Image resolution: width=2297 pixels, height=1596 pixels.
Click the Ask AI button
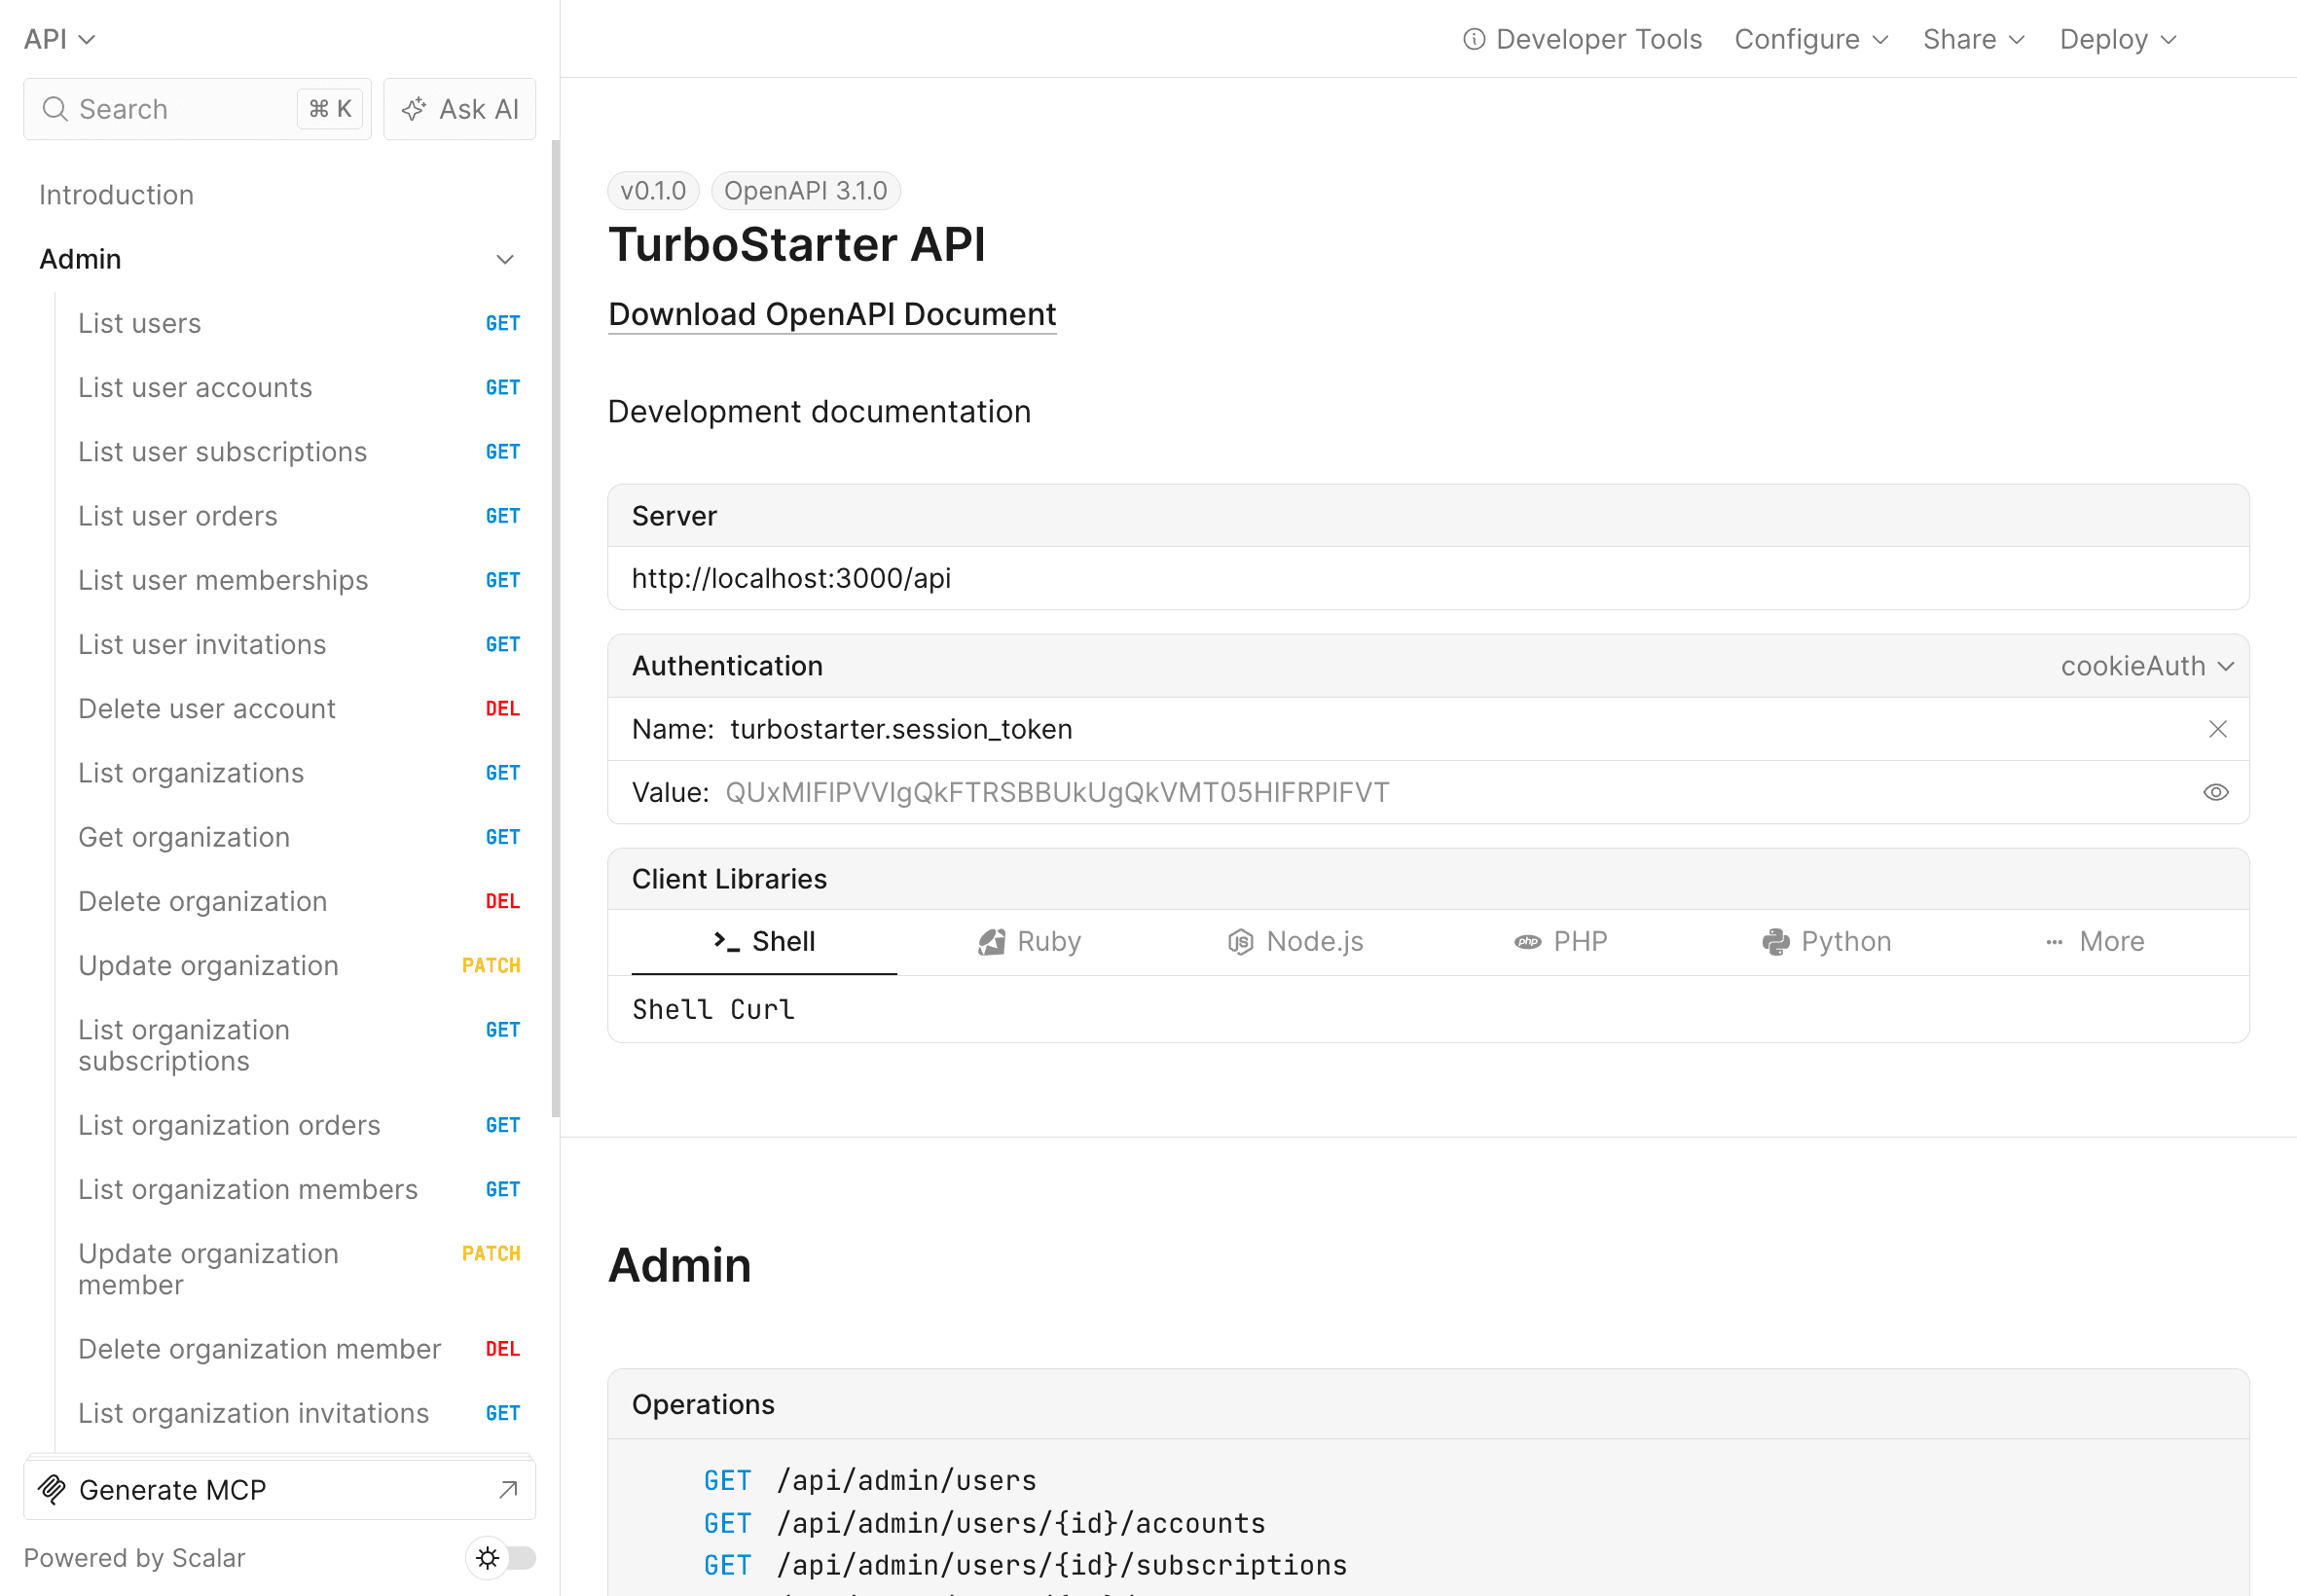pos(460,109)
